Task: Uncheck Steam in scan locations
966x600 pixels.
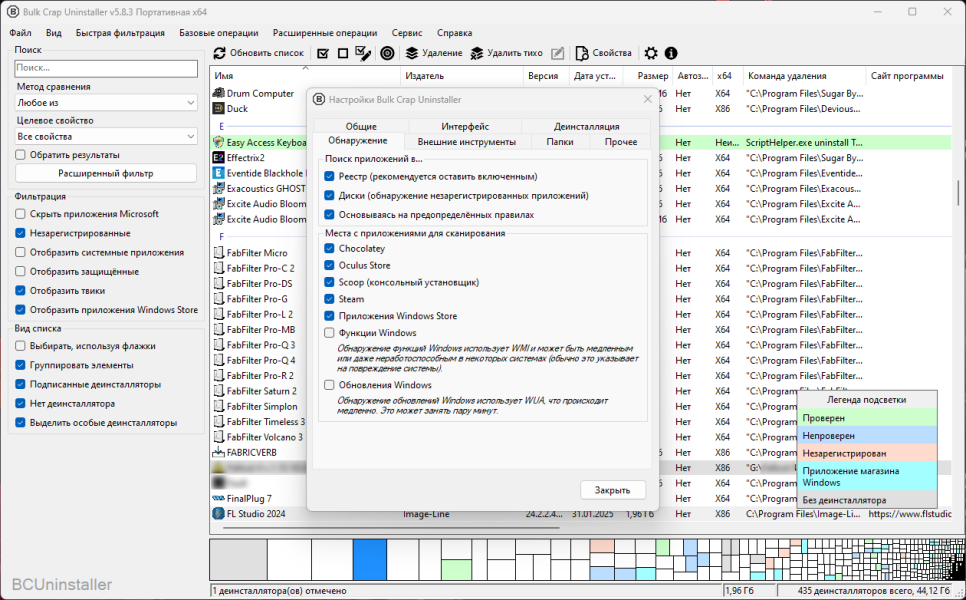Action: 329,299
